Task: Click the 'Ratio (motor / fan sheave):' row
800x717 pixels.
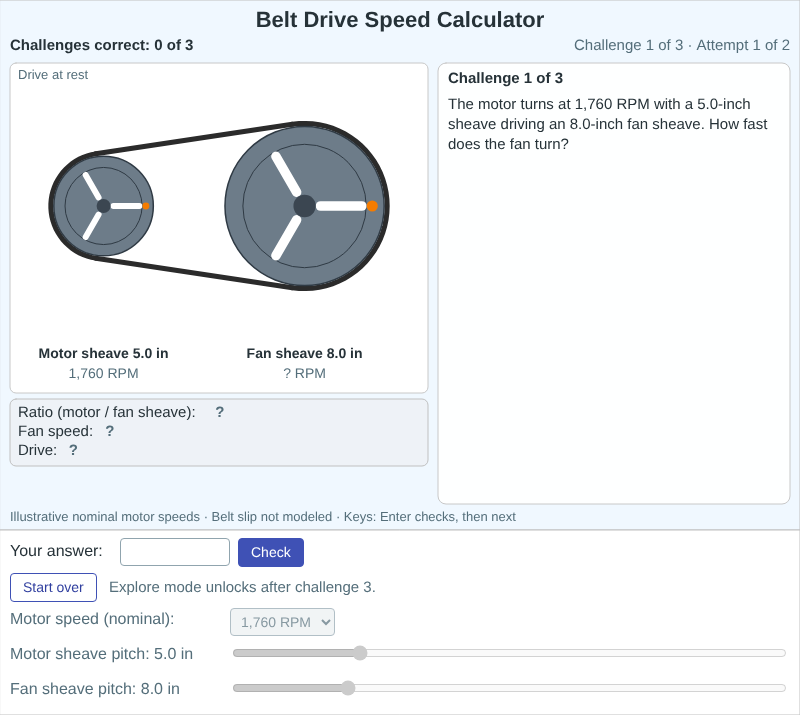Action: 121,412
